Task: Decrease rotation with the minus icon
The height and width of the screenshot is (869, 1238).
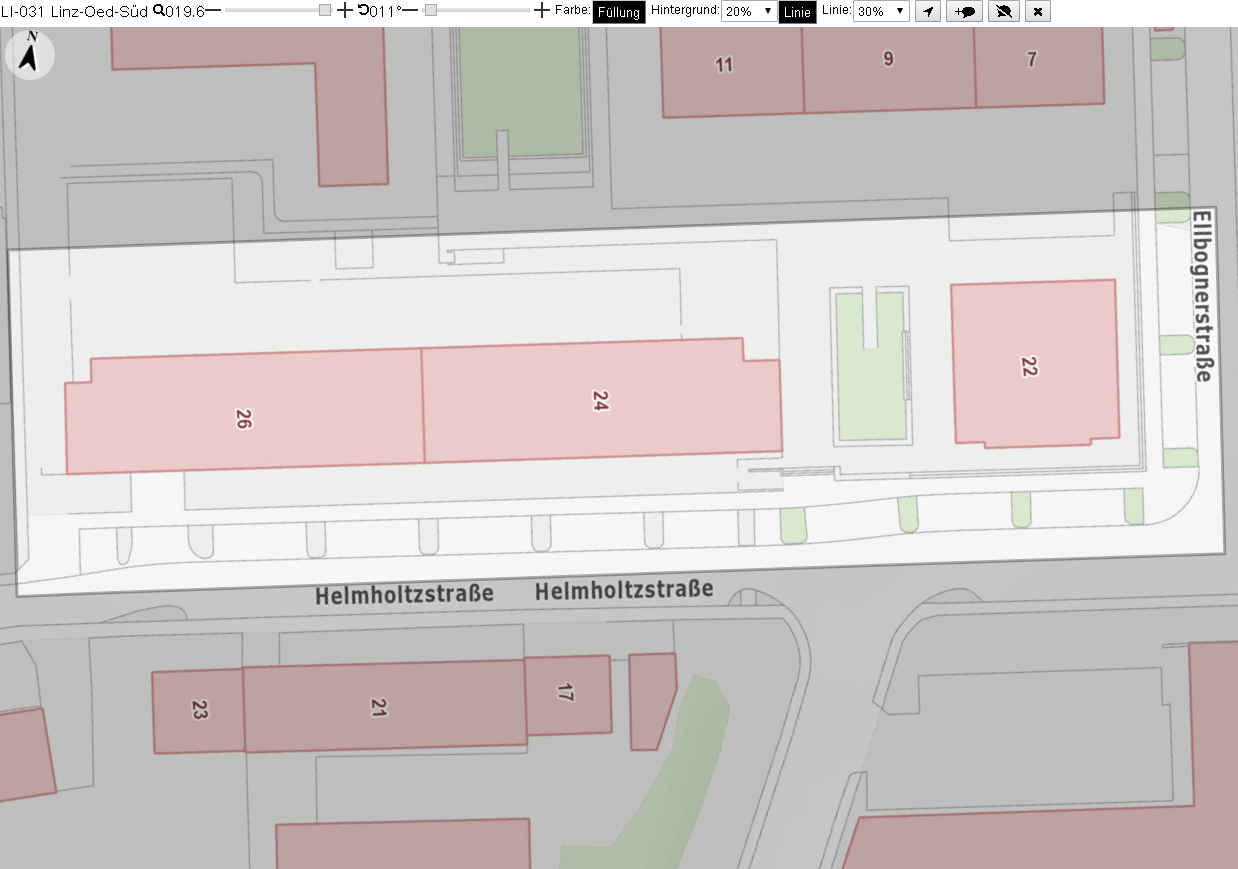Action: (410, 10)
